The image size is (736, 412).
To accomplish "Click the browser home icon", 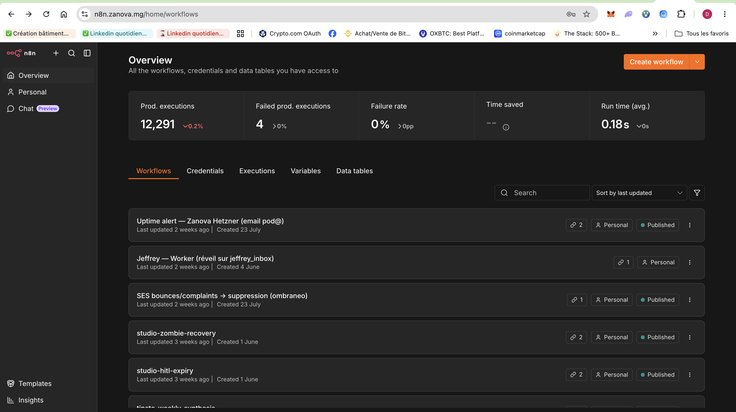I will coord(64,14).
